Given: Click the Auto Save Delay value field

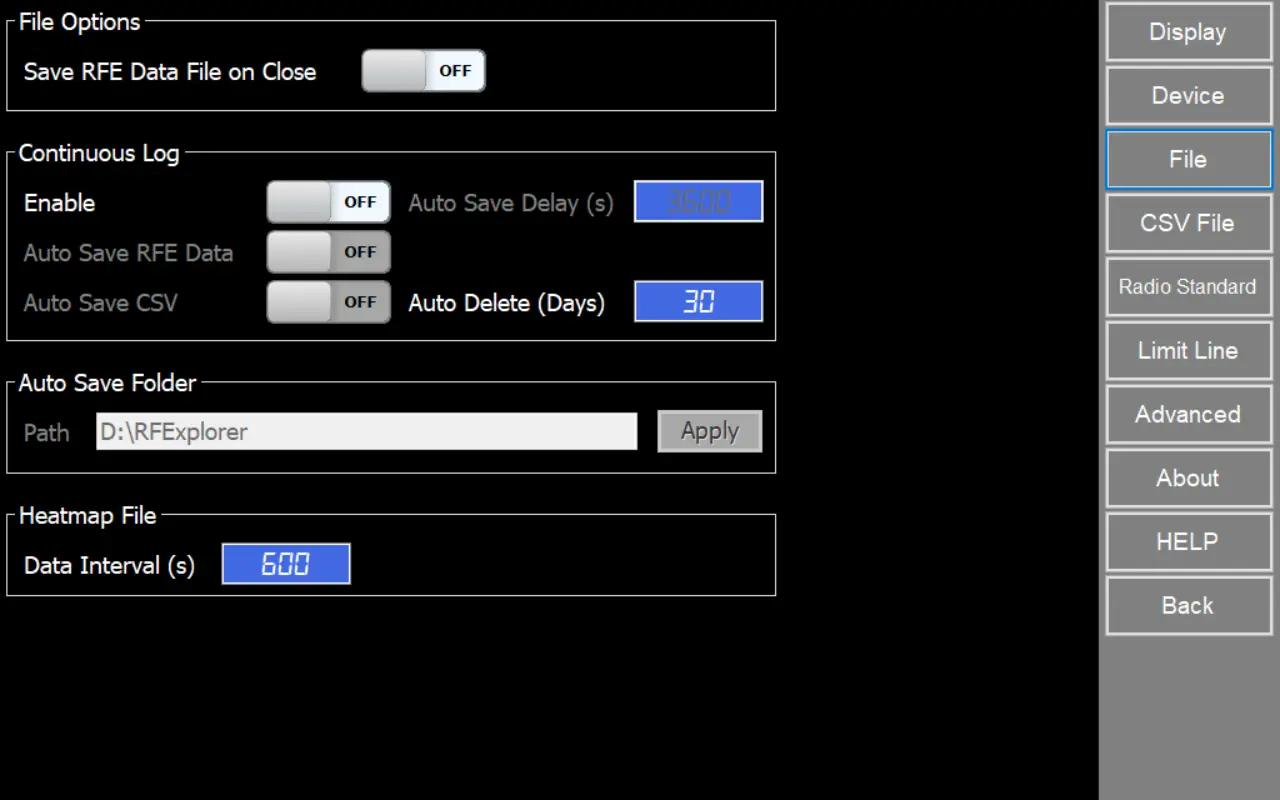Looking at the screenshot, I should (x=698, y=202).
